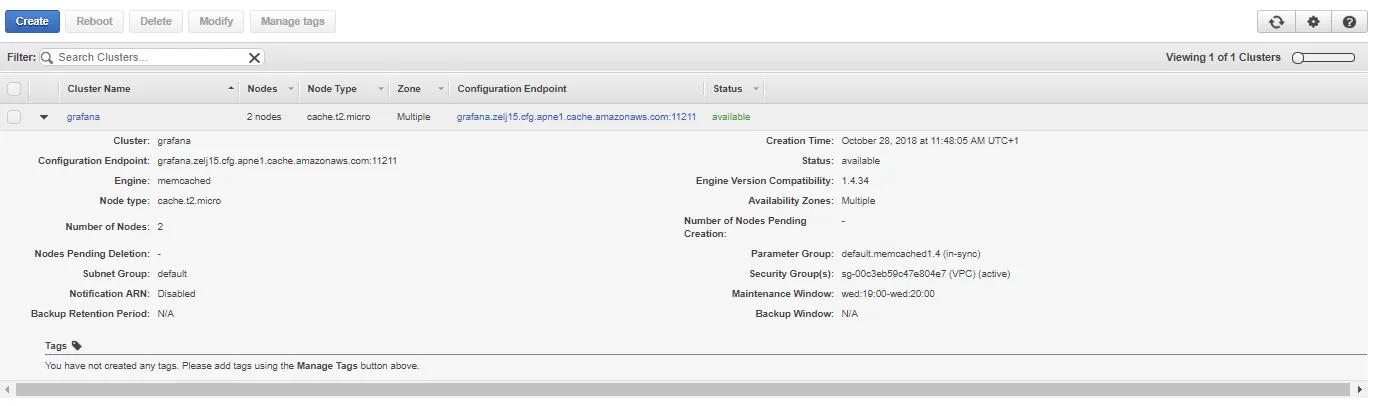1376x406 pixels.
Task: Select all clusters header checkbox
Action: click(14, 89)
